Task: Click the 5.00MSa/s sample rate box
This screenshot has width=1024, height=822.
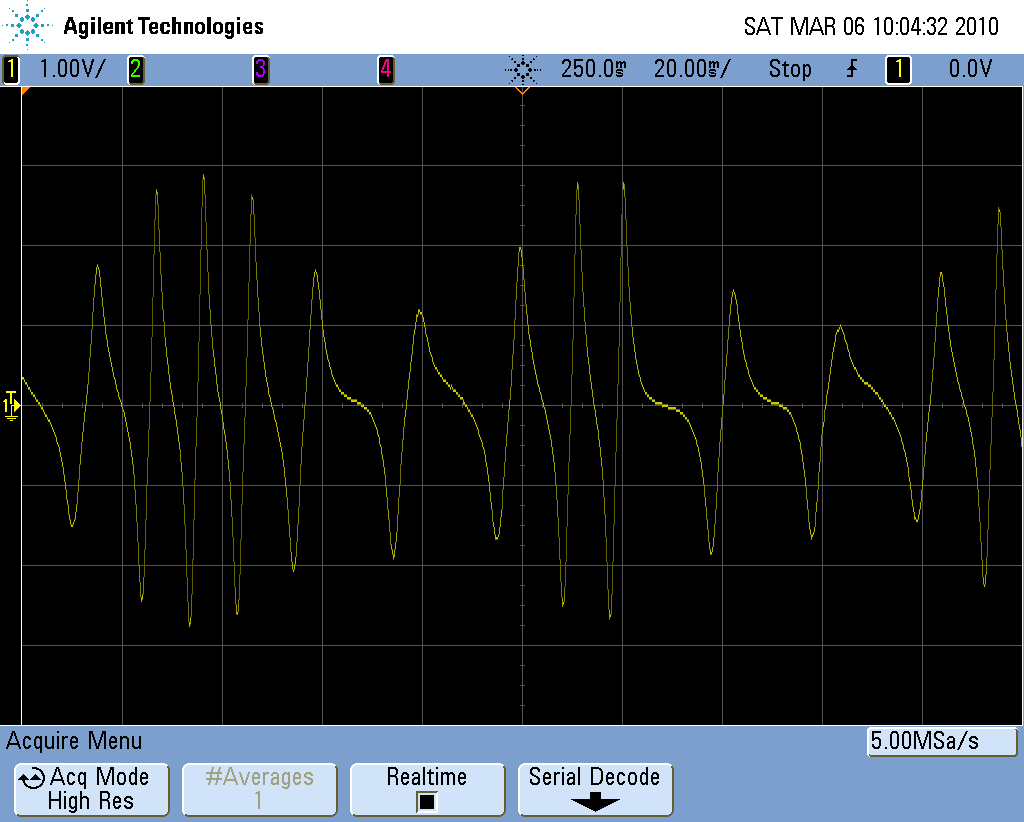Action: [x=941, y=742]
